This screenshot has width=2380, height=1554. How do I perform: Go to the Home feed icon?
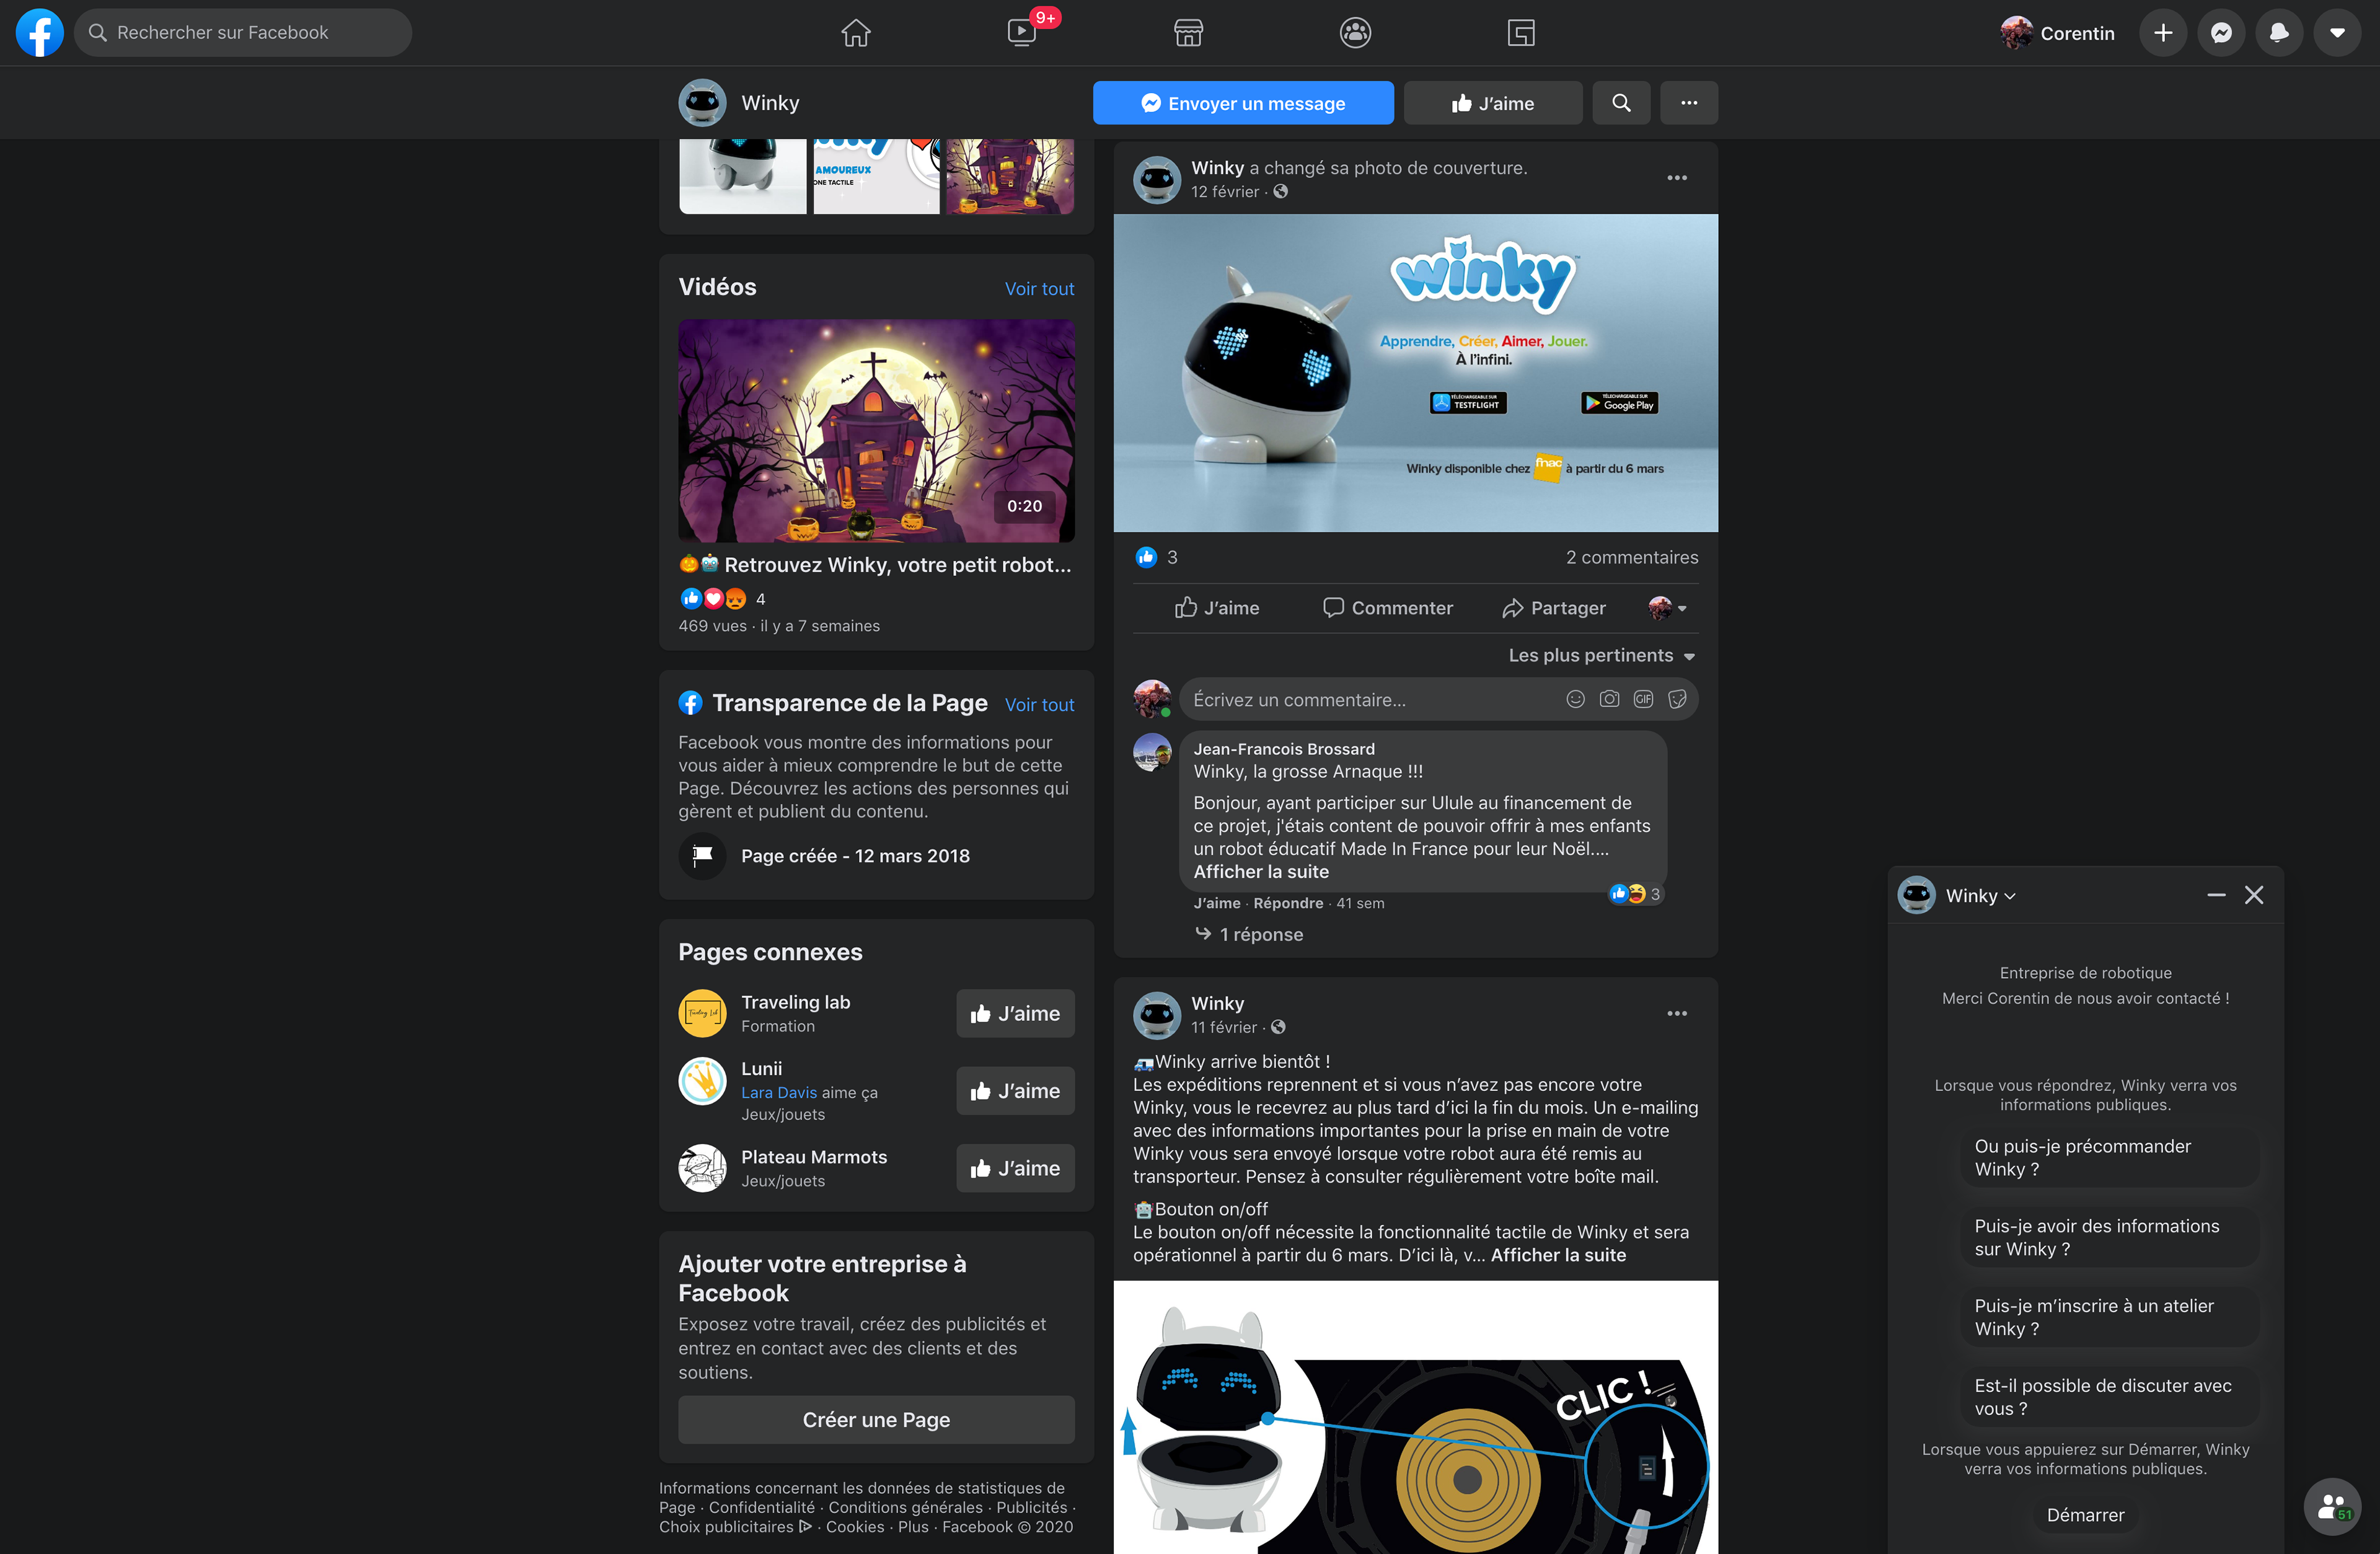tap(855, 33)
